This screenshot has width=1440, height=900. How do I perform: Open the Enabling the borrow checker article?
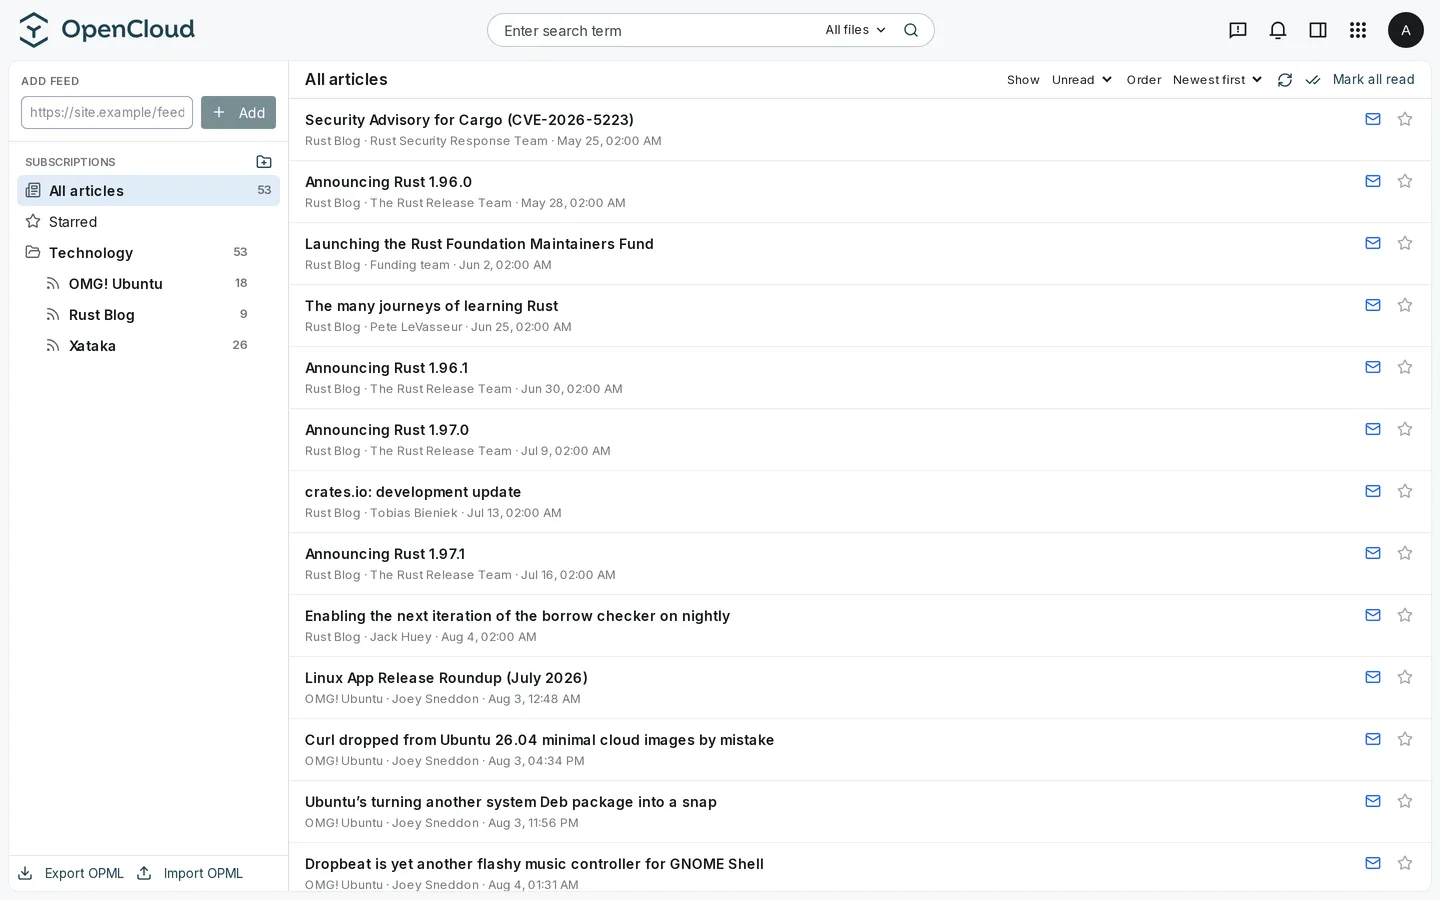coord(517,616)
